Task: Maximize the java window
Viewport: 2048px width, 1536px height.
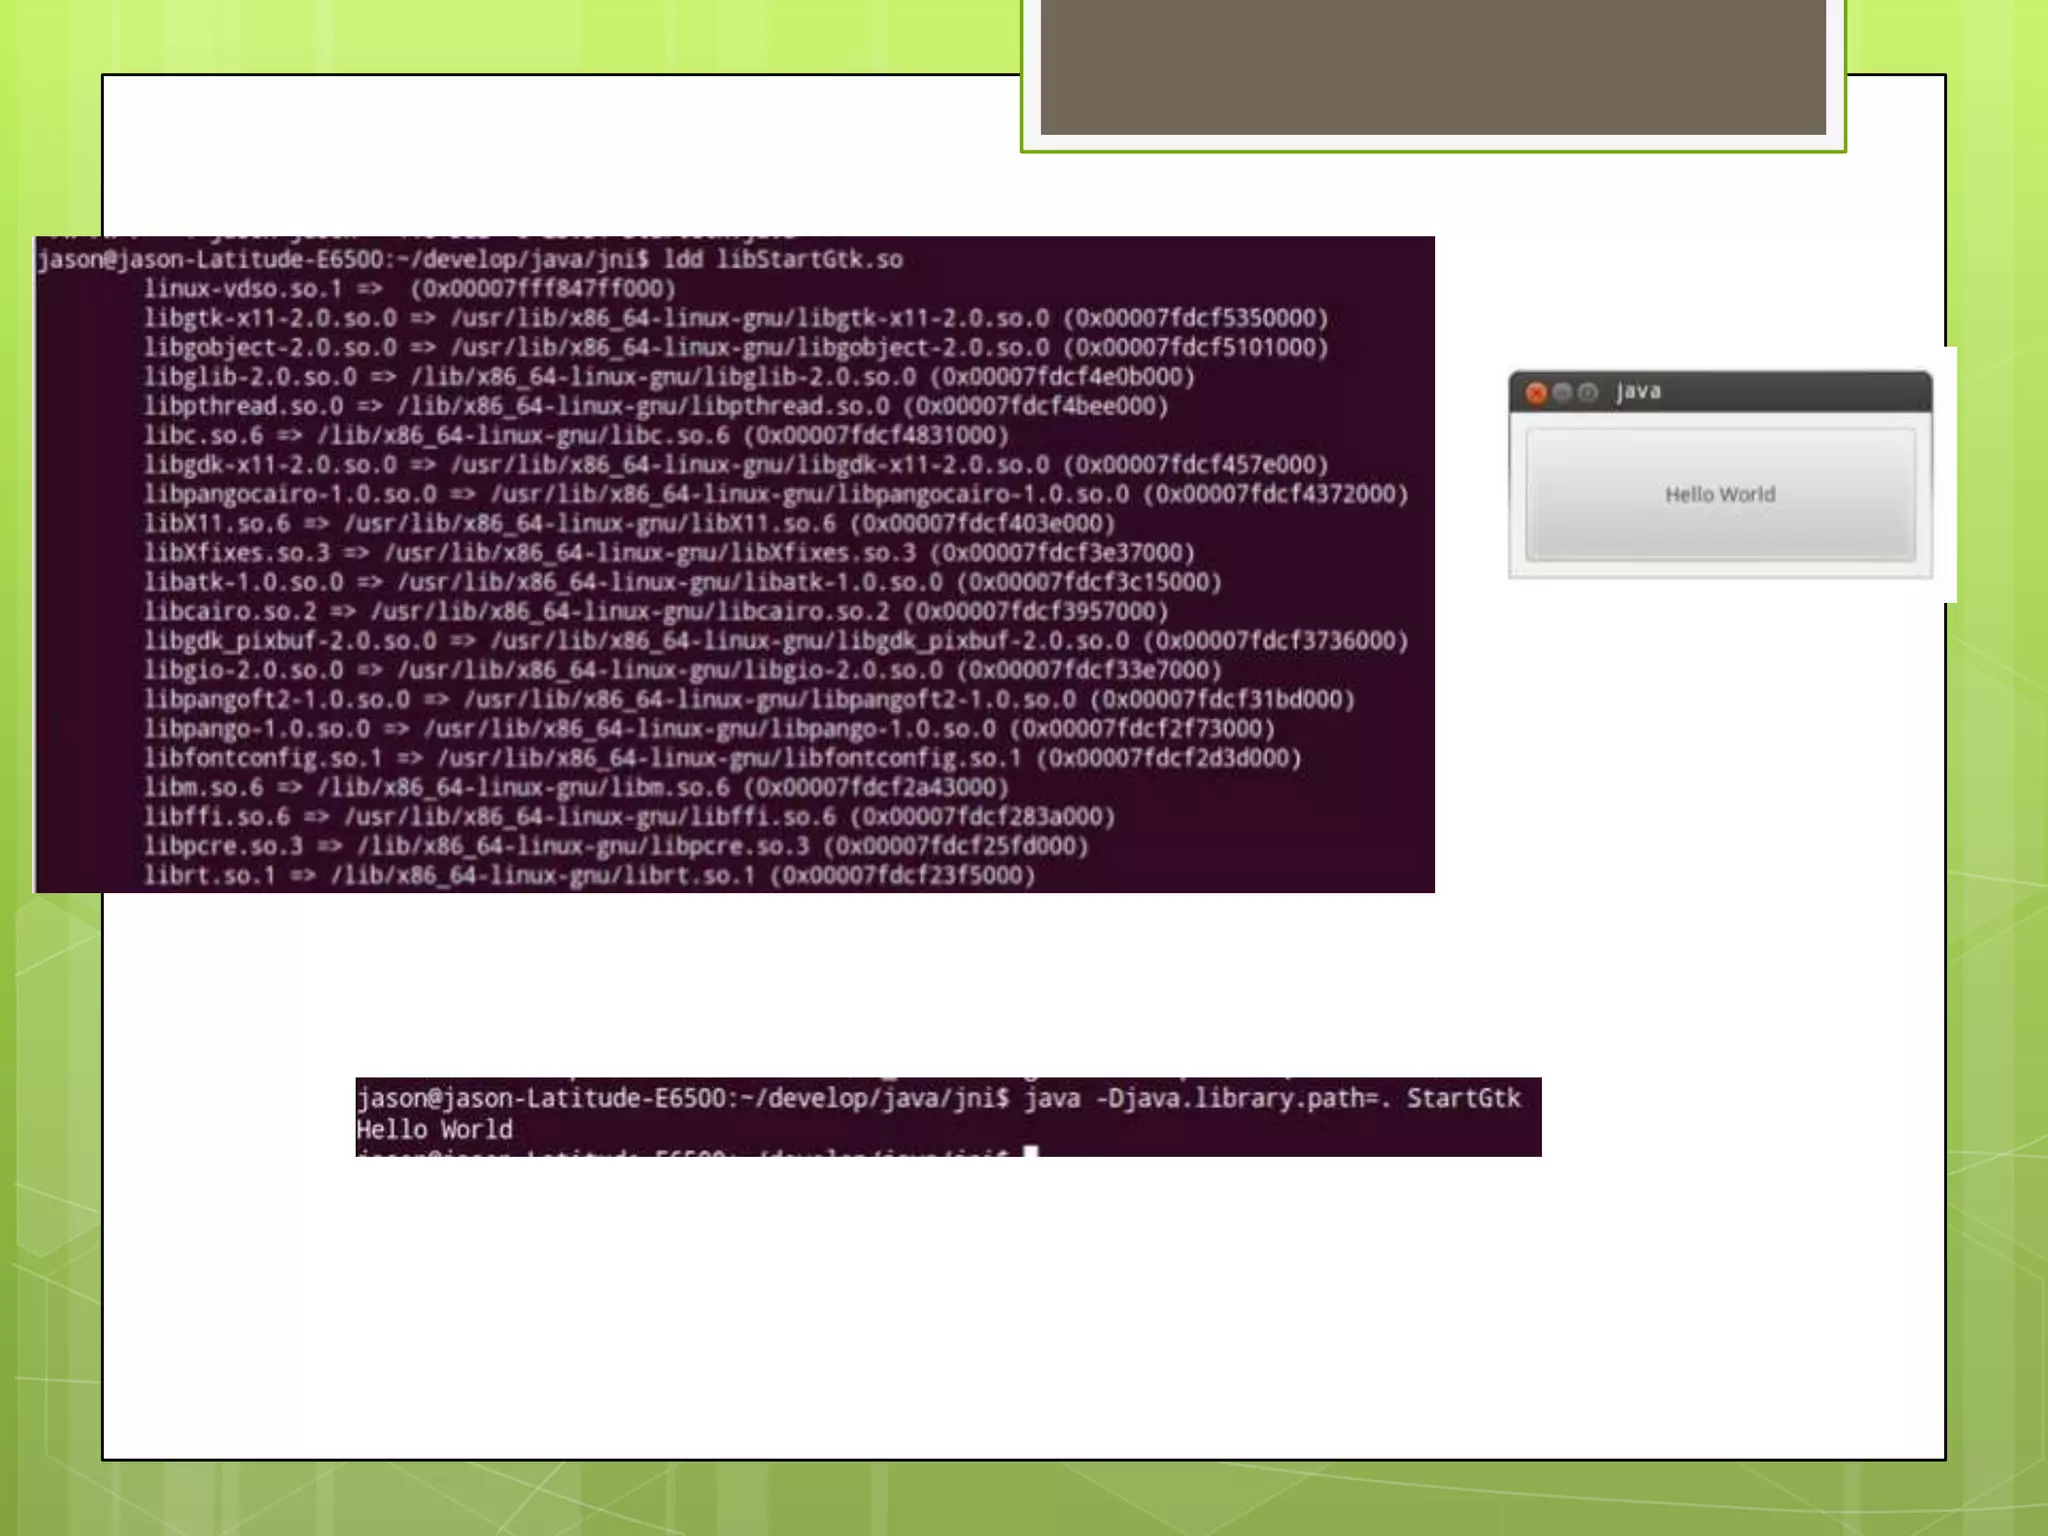Action: 1588,392
